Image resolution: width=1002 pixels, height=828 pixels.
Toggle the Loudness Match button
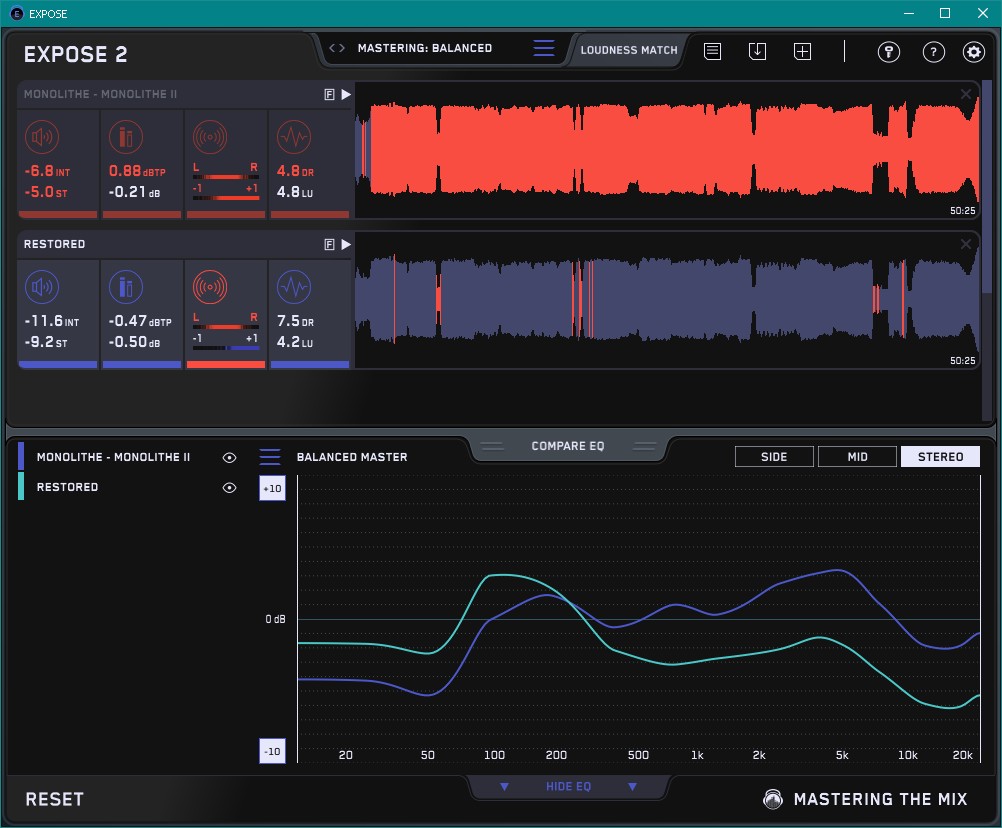[629, 49]
